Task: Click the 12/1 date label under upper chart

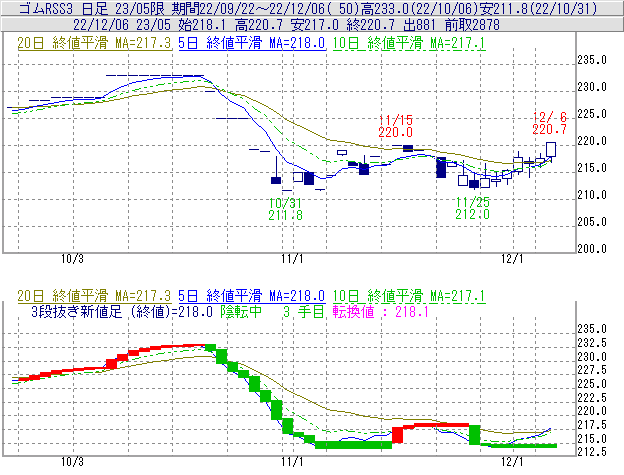Action: (x=512, y=259)
